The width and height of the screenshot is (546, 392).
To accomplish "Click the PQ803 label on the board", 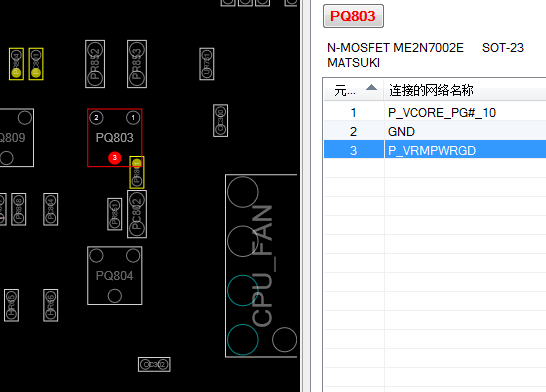I will 115,138.
